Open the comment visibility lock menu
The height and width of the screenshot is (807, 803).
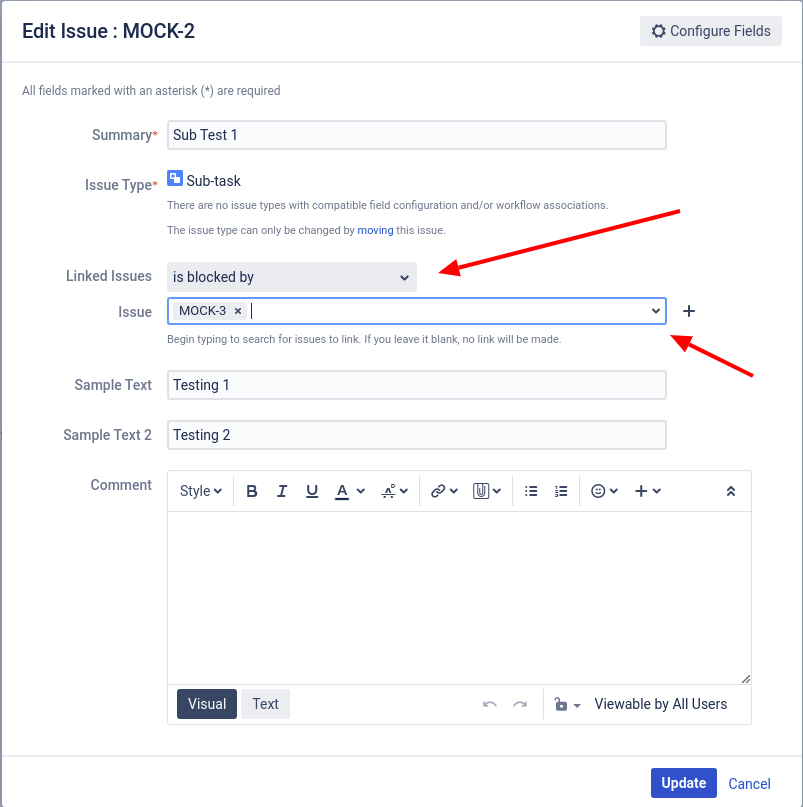click(x=566, y=704)
